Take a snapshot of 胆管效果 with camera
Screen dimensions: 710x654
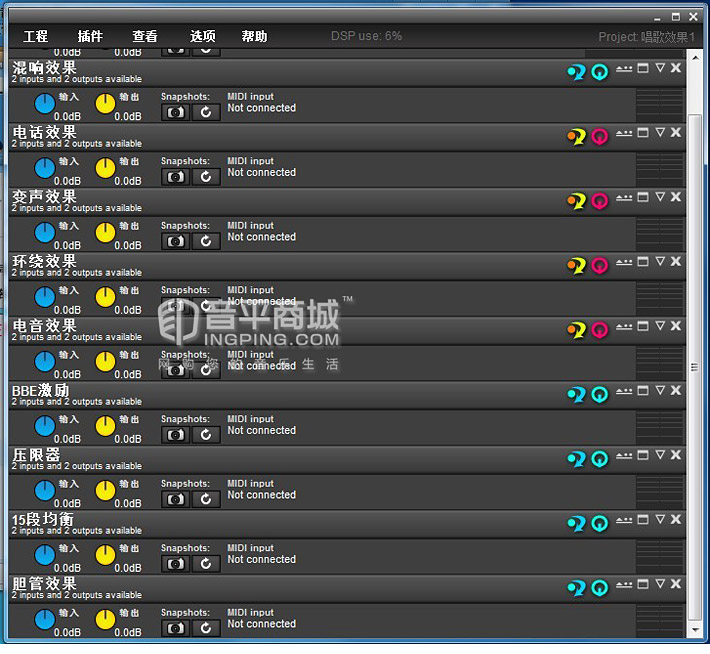pyautogui.click(x=176, y=628)
